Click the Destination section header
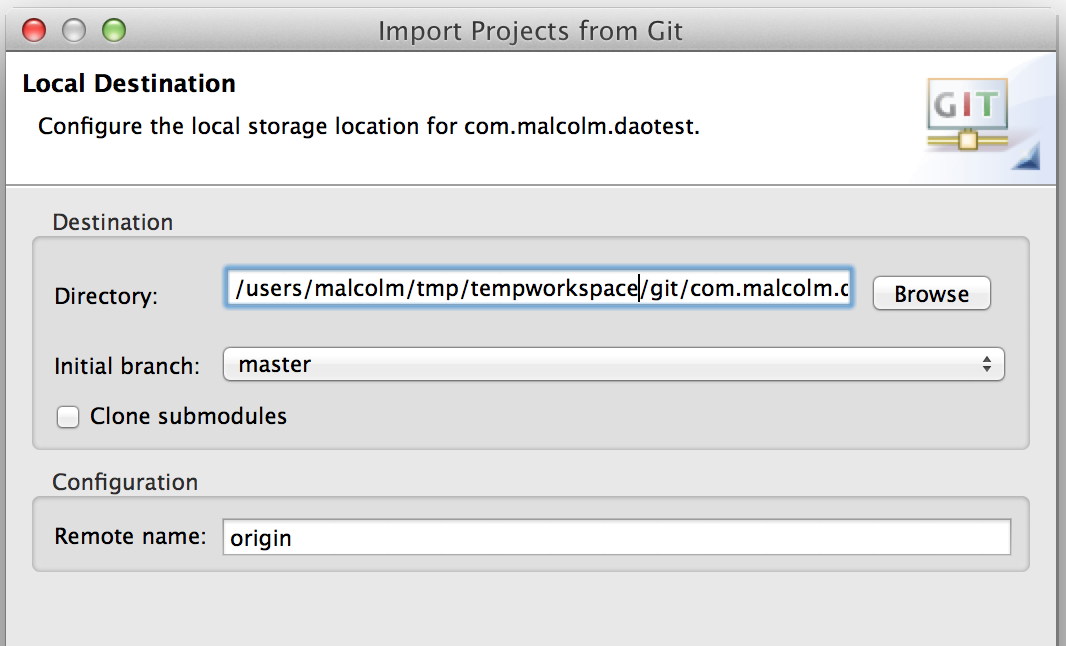 113,222
